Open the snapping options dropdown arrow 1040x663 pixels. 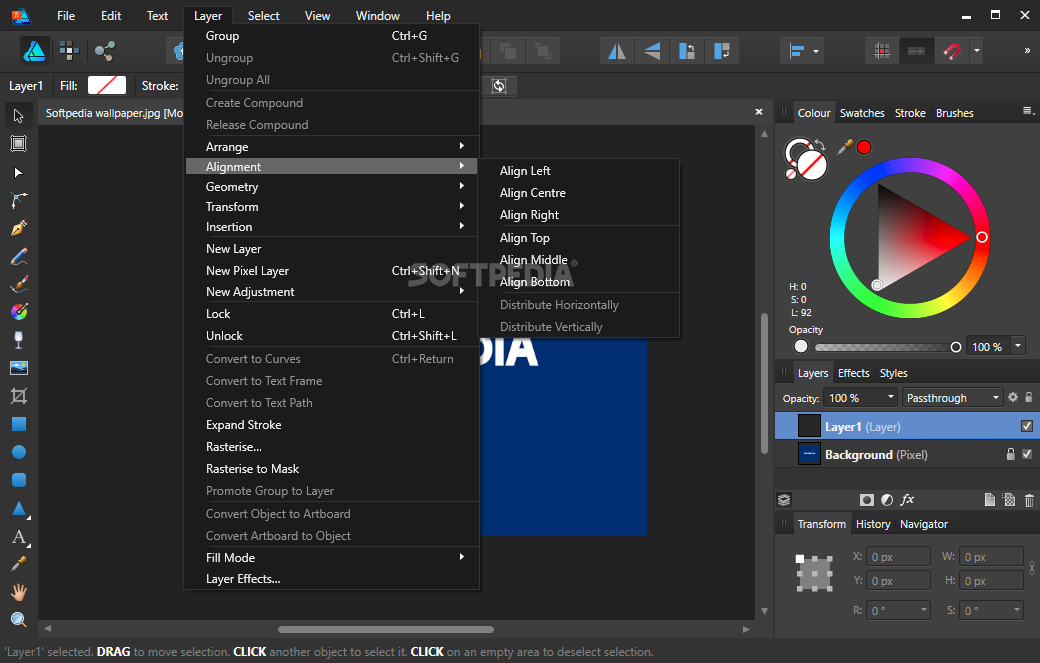coord(976,51)
